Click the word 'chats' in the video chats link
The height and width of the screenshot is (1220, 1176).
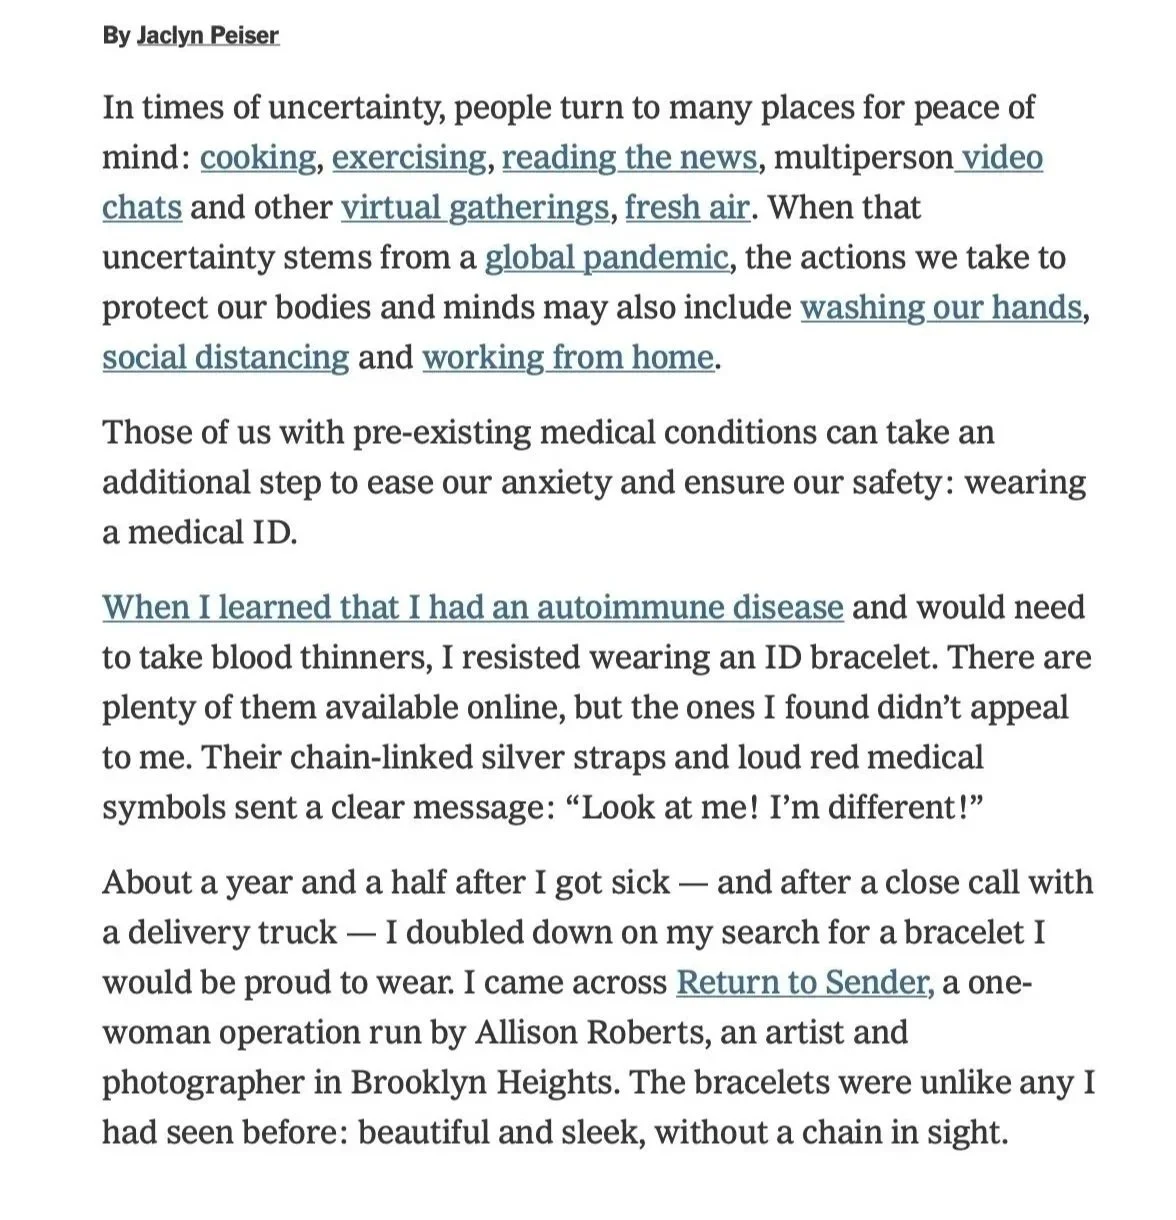coord(142,208)
